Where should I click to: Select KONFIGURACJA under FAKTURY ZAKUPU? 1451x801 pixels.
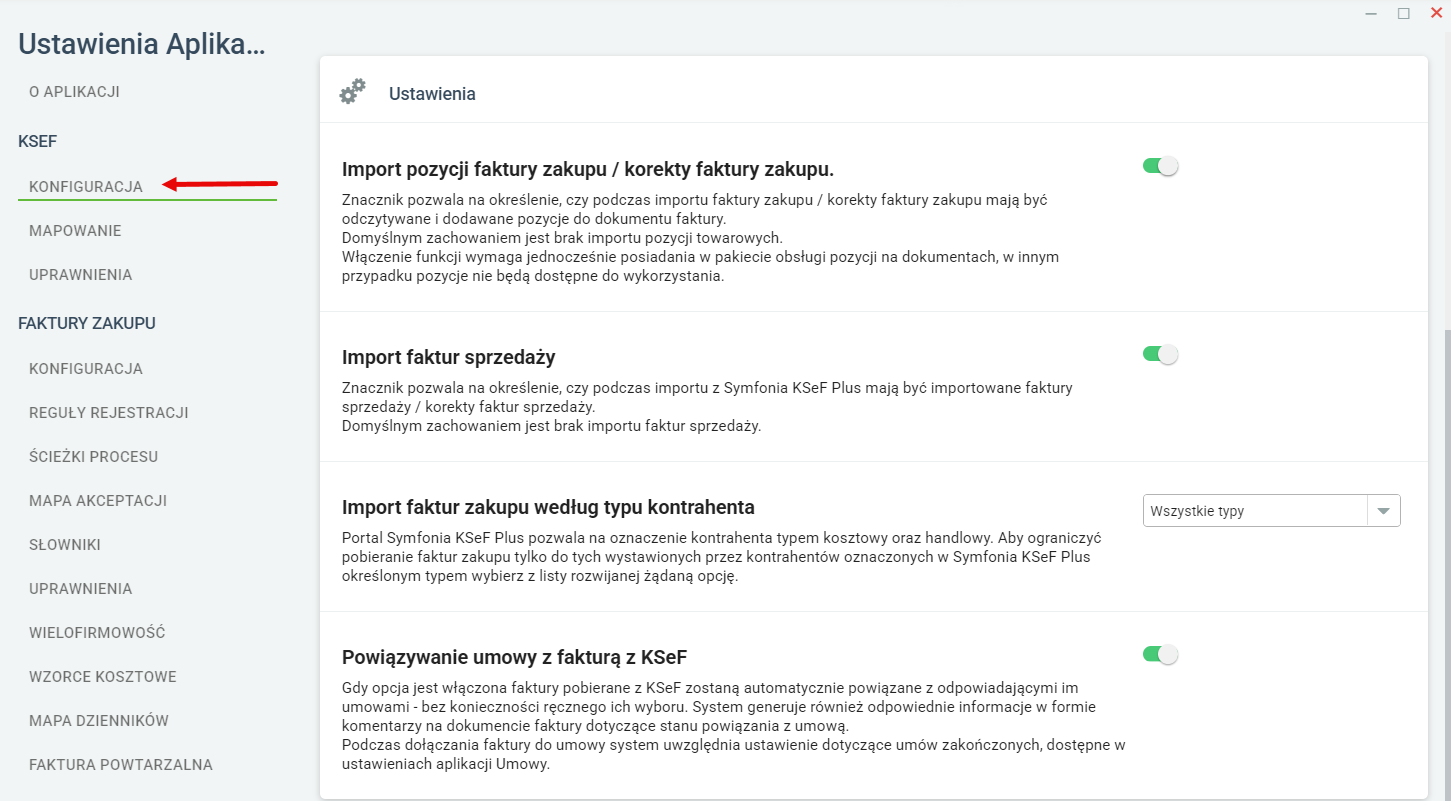pos(86,369)
